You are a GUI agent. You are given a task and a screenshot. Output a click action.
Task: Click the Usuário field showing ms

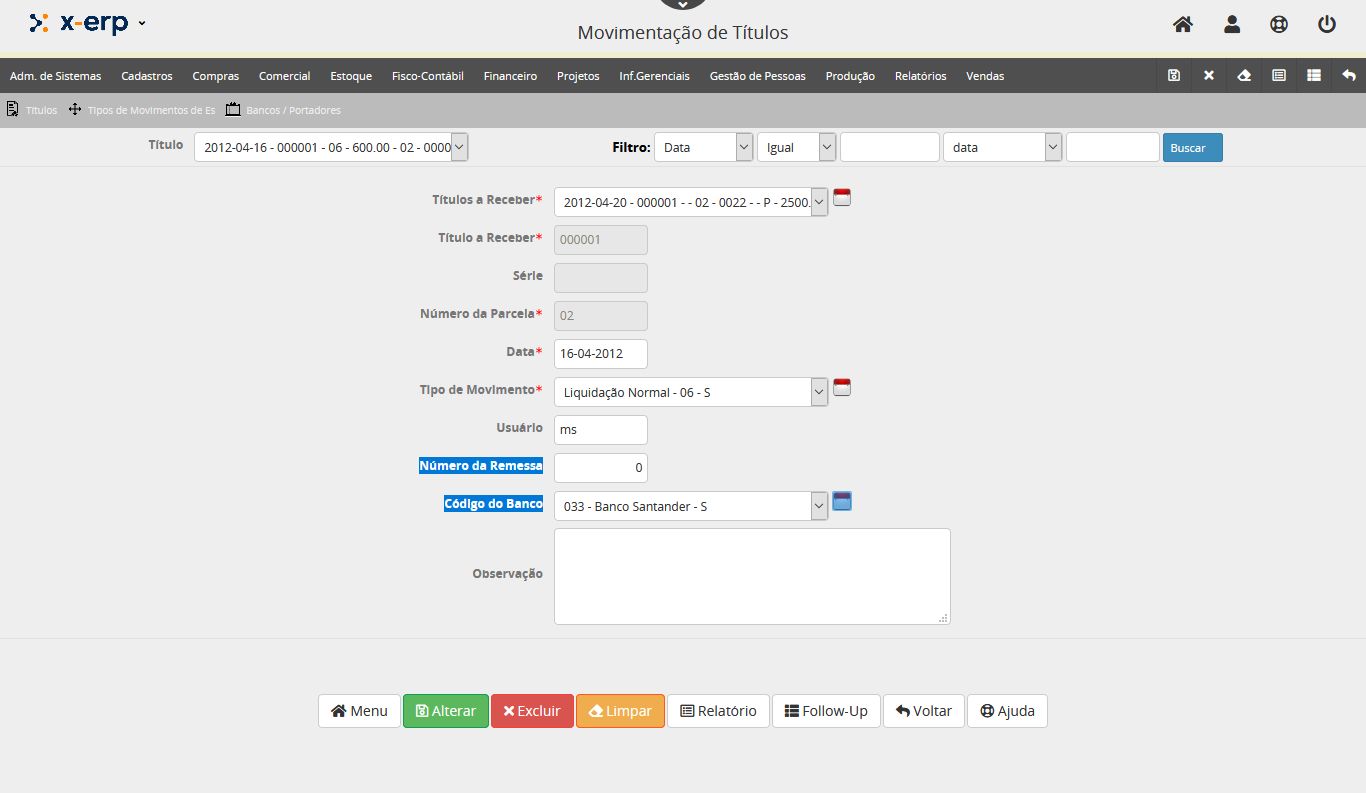601,430
